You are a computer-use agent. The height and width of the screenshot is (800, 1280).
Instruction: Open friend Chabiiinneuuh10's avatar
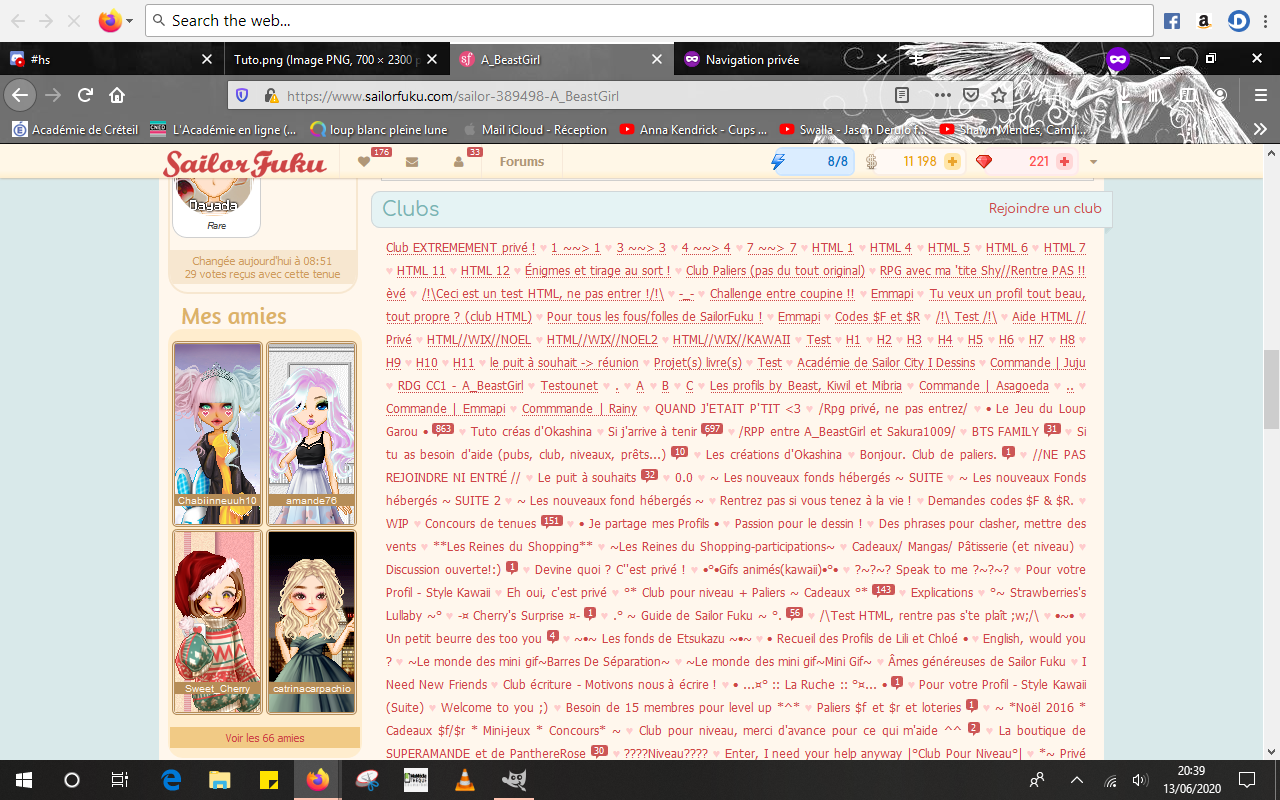pos(217,433)
